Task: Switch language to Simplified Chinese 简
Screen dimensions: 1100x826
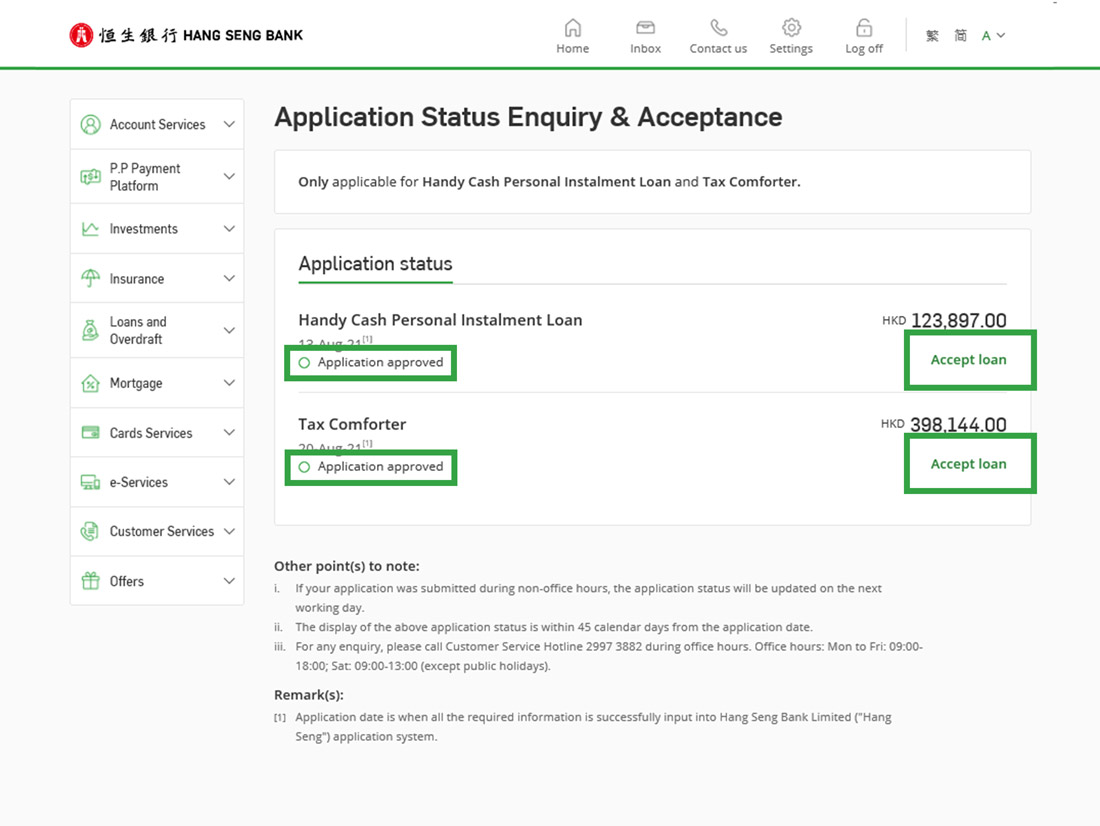Action: (x=960, y=36)
